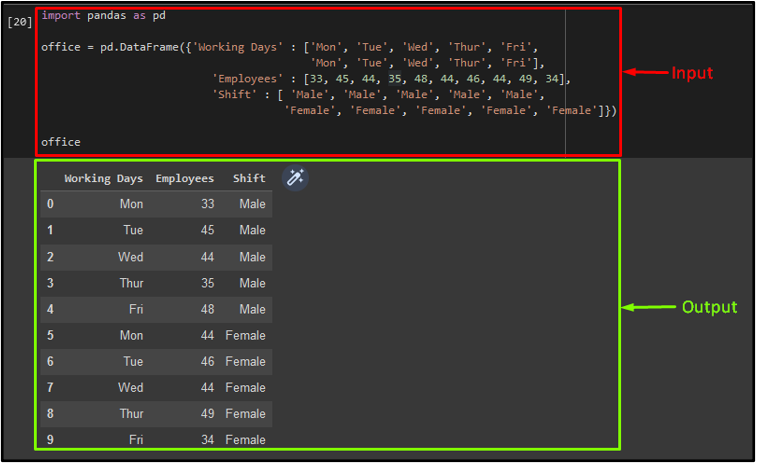Select row index 9 in output table
757x463 pixels.
pyautogui.click(x=50, y=440)
